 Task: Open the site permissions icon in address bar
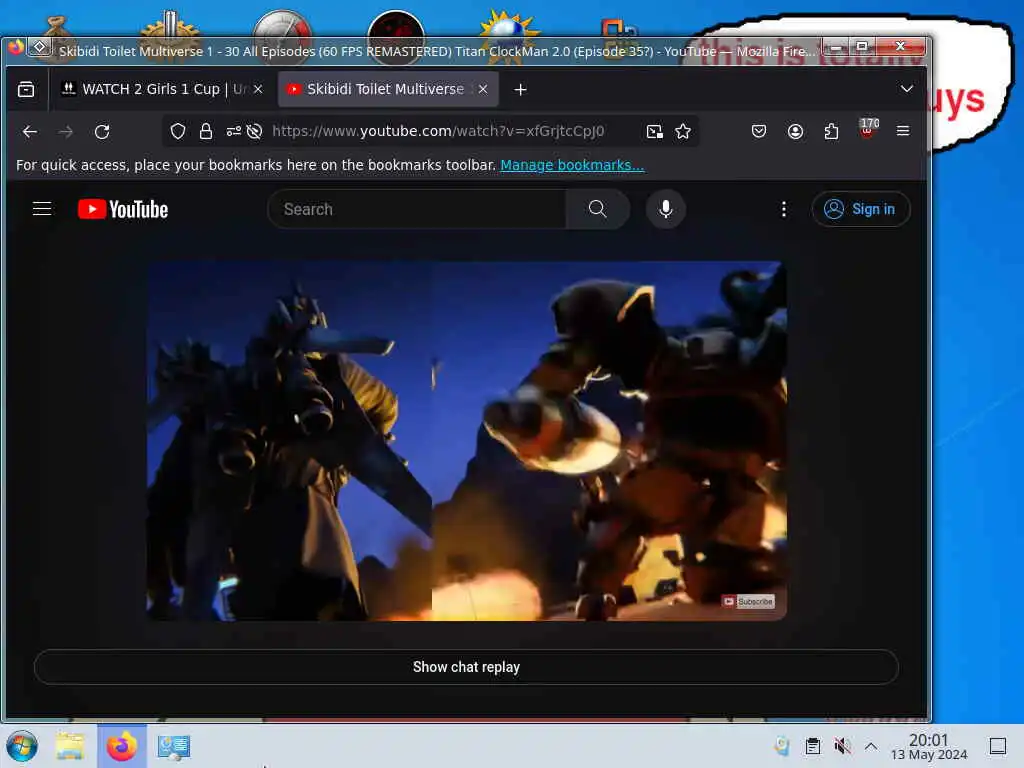click(x=233, y=131)
